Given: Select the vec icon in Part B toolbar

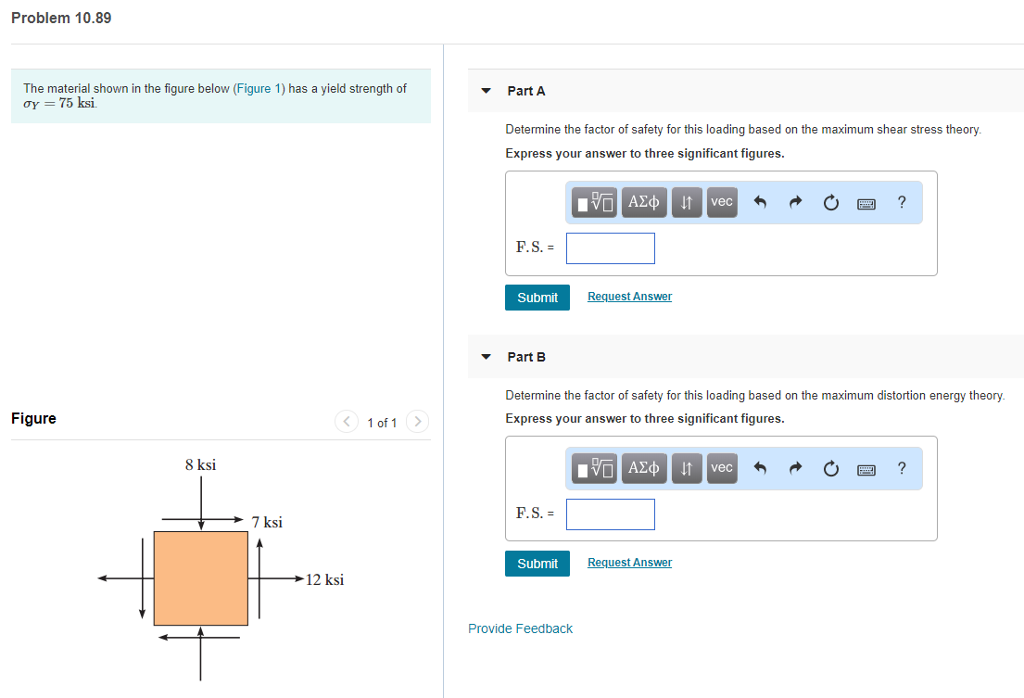Looking at the screenshot, I should 721,468.
